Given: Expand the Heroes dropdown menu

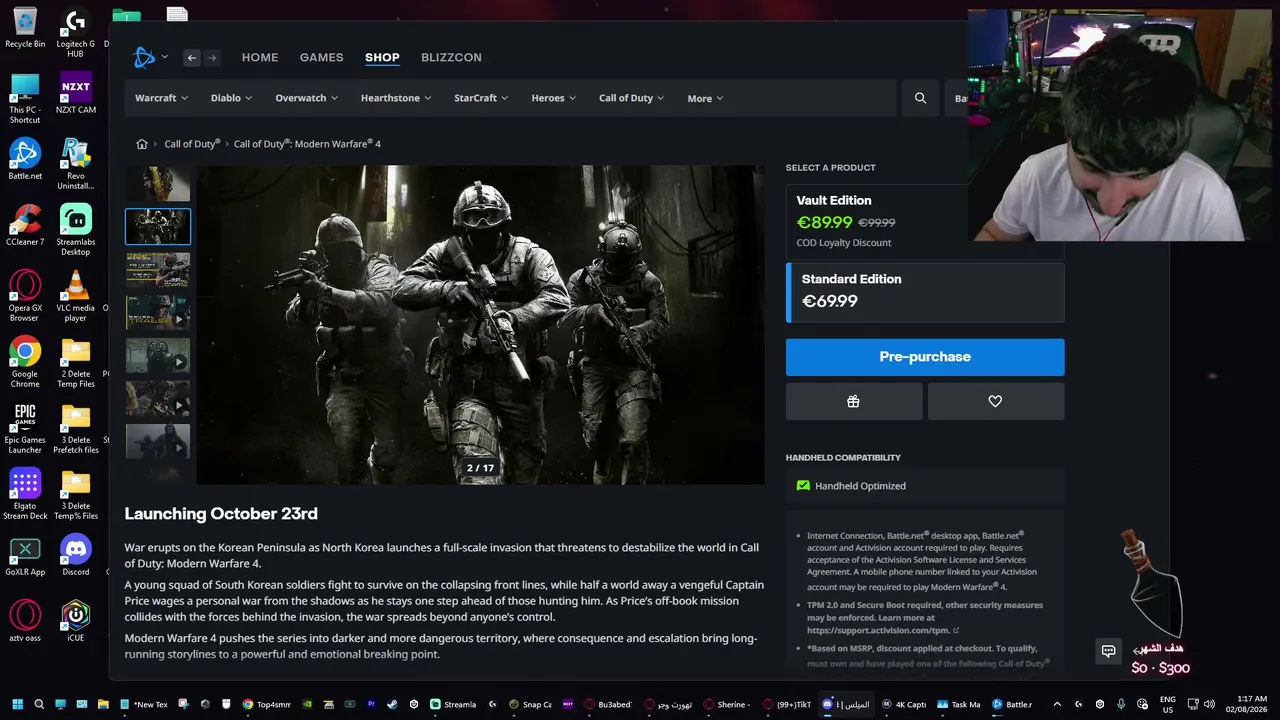Looking at the screenshot, I should [554, 98].
